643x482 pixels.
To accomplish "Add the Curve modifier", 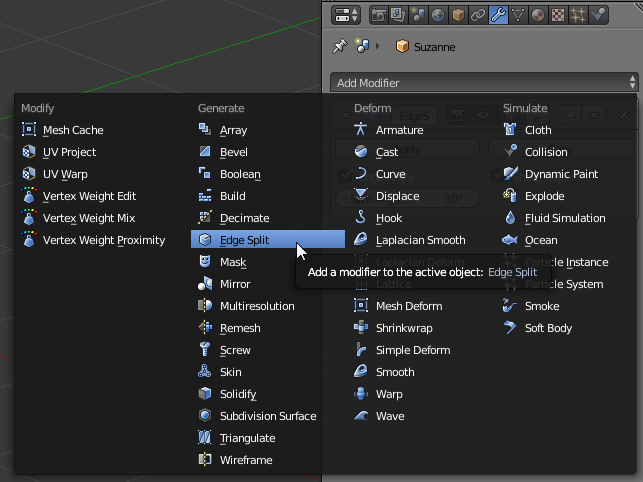I will pyautogui.click(x=422, y=174).
